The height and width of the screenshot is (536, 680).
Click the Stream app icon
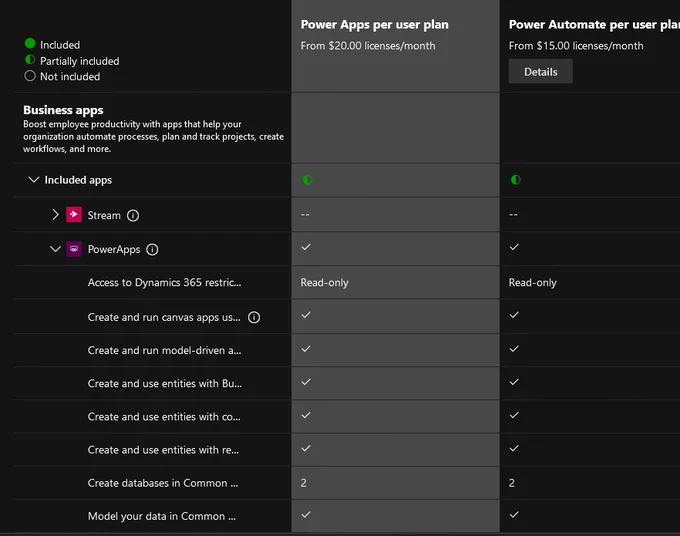click(x=74, y=214)
